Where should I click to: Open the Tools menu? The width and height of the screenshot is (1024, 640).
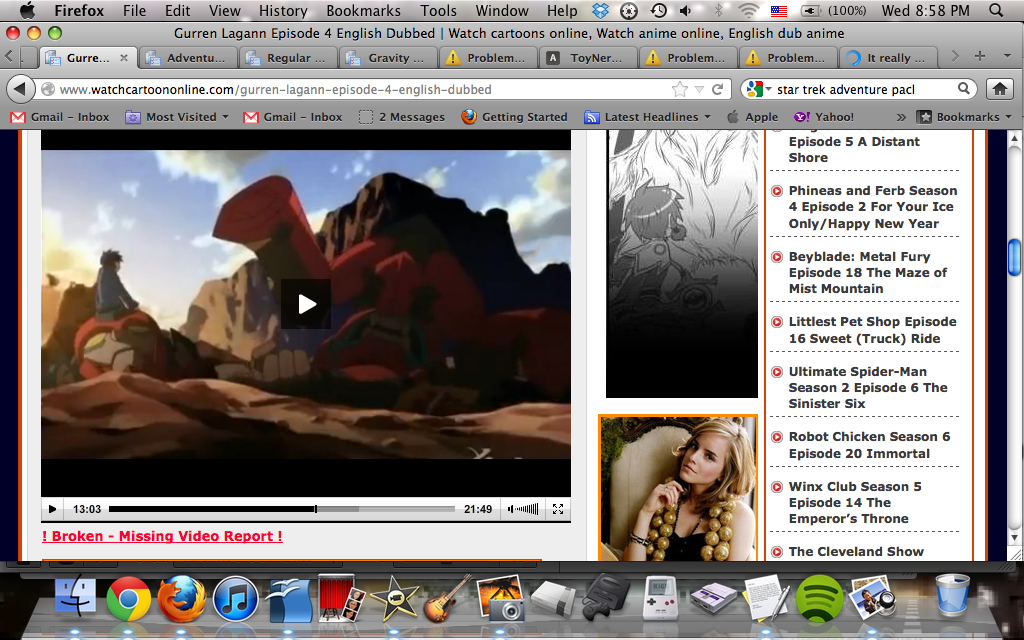tap(438, 10)
